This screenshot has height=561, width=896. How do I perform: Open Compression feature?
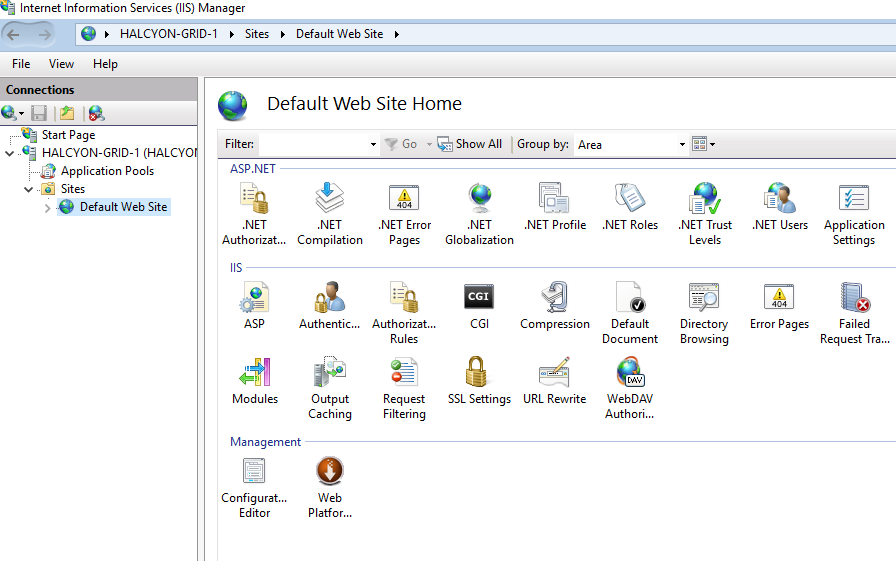click(555, 304)
